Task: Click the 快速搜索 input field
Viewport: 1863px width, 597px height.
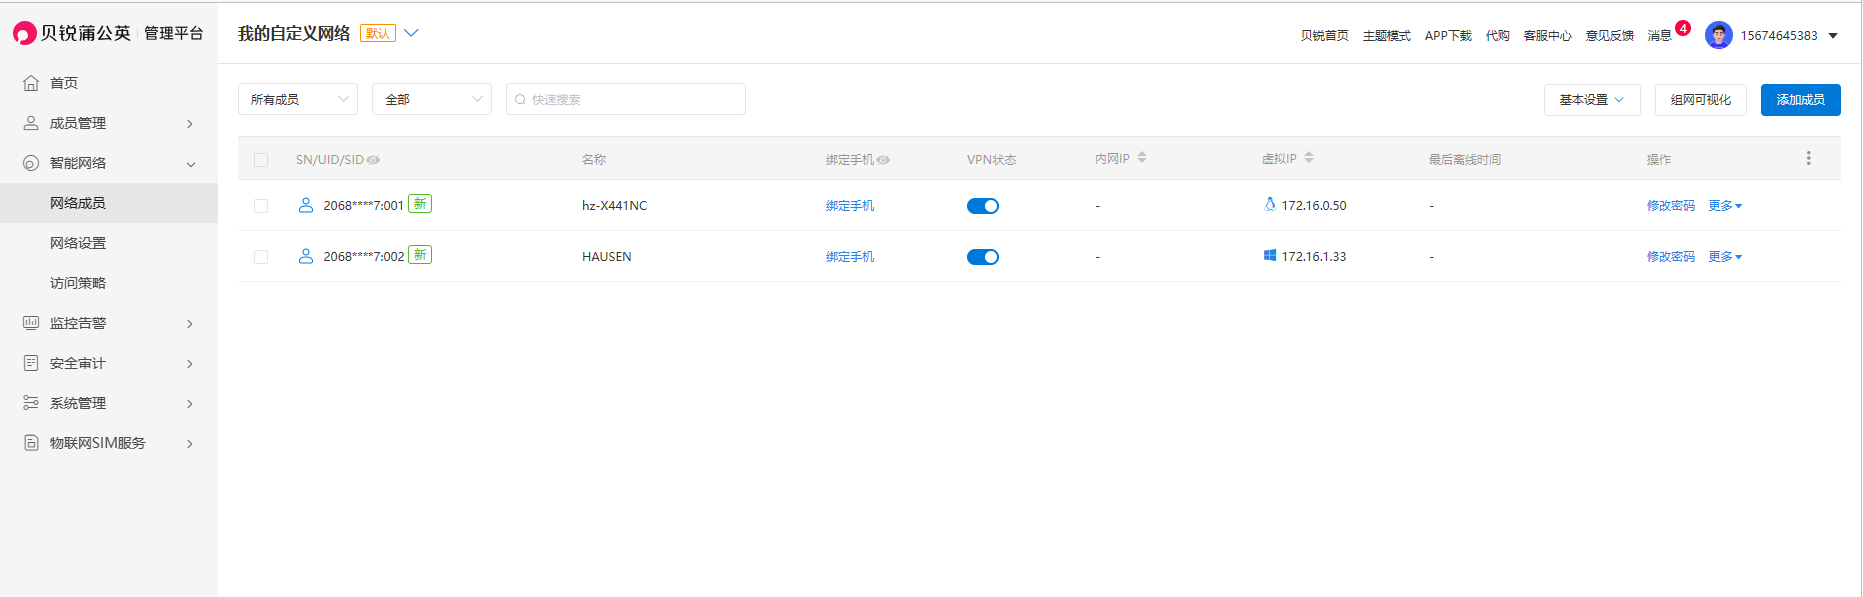Action: [626, 99]
